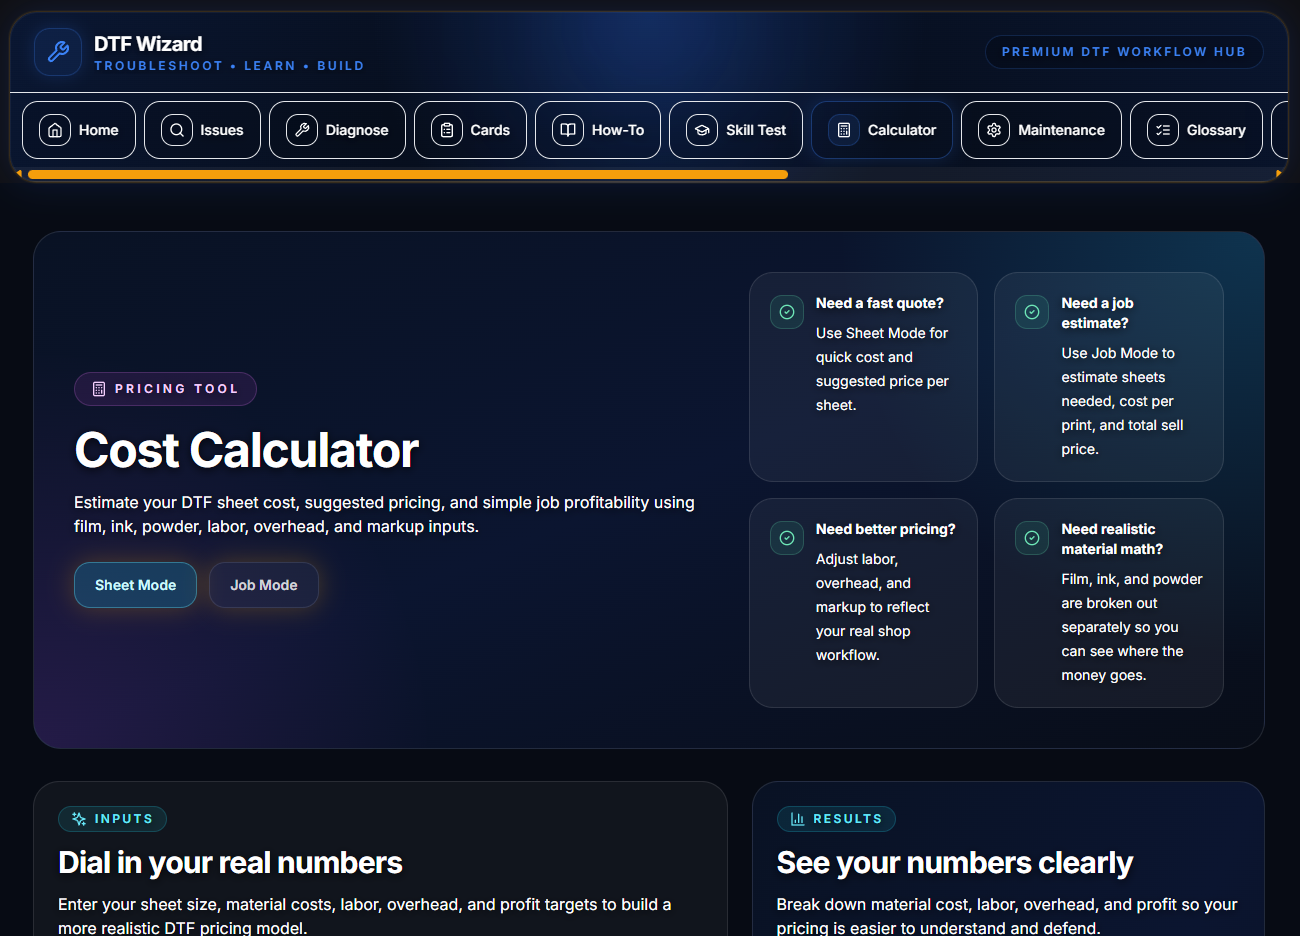Click the Home house icon
The height and width of the screenshot is (936, 1300).
pyautogui.click(x=55, y=130)
